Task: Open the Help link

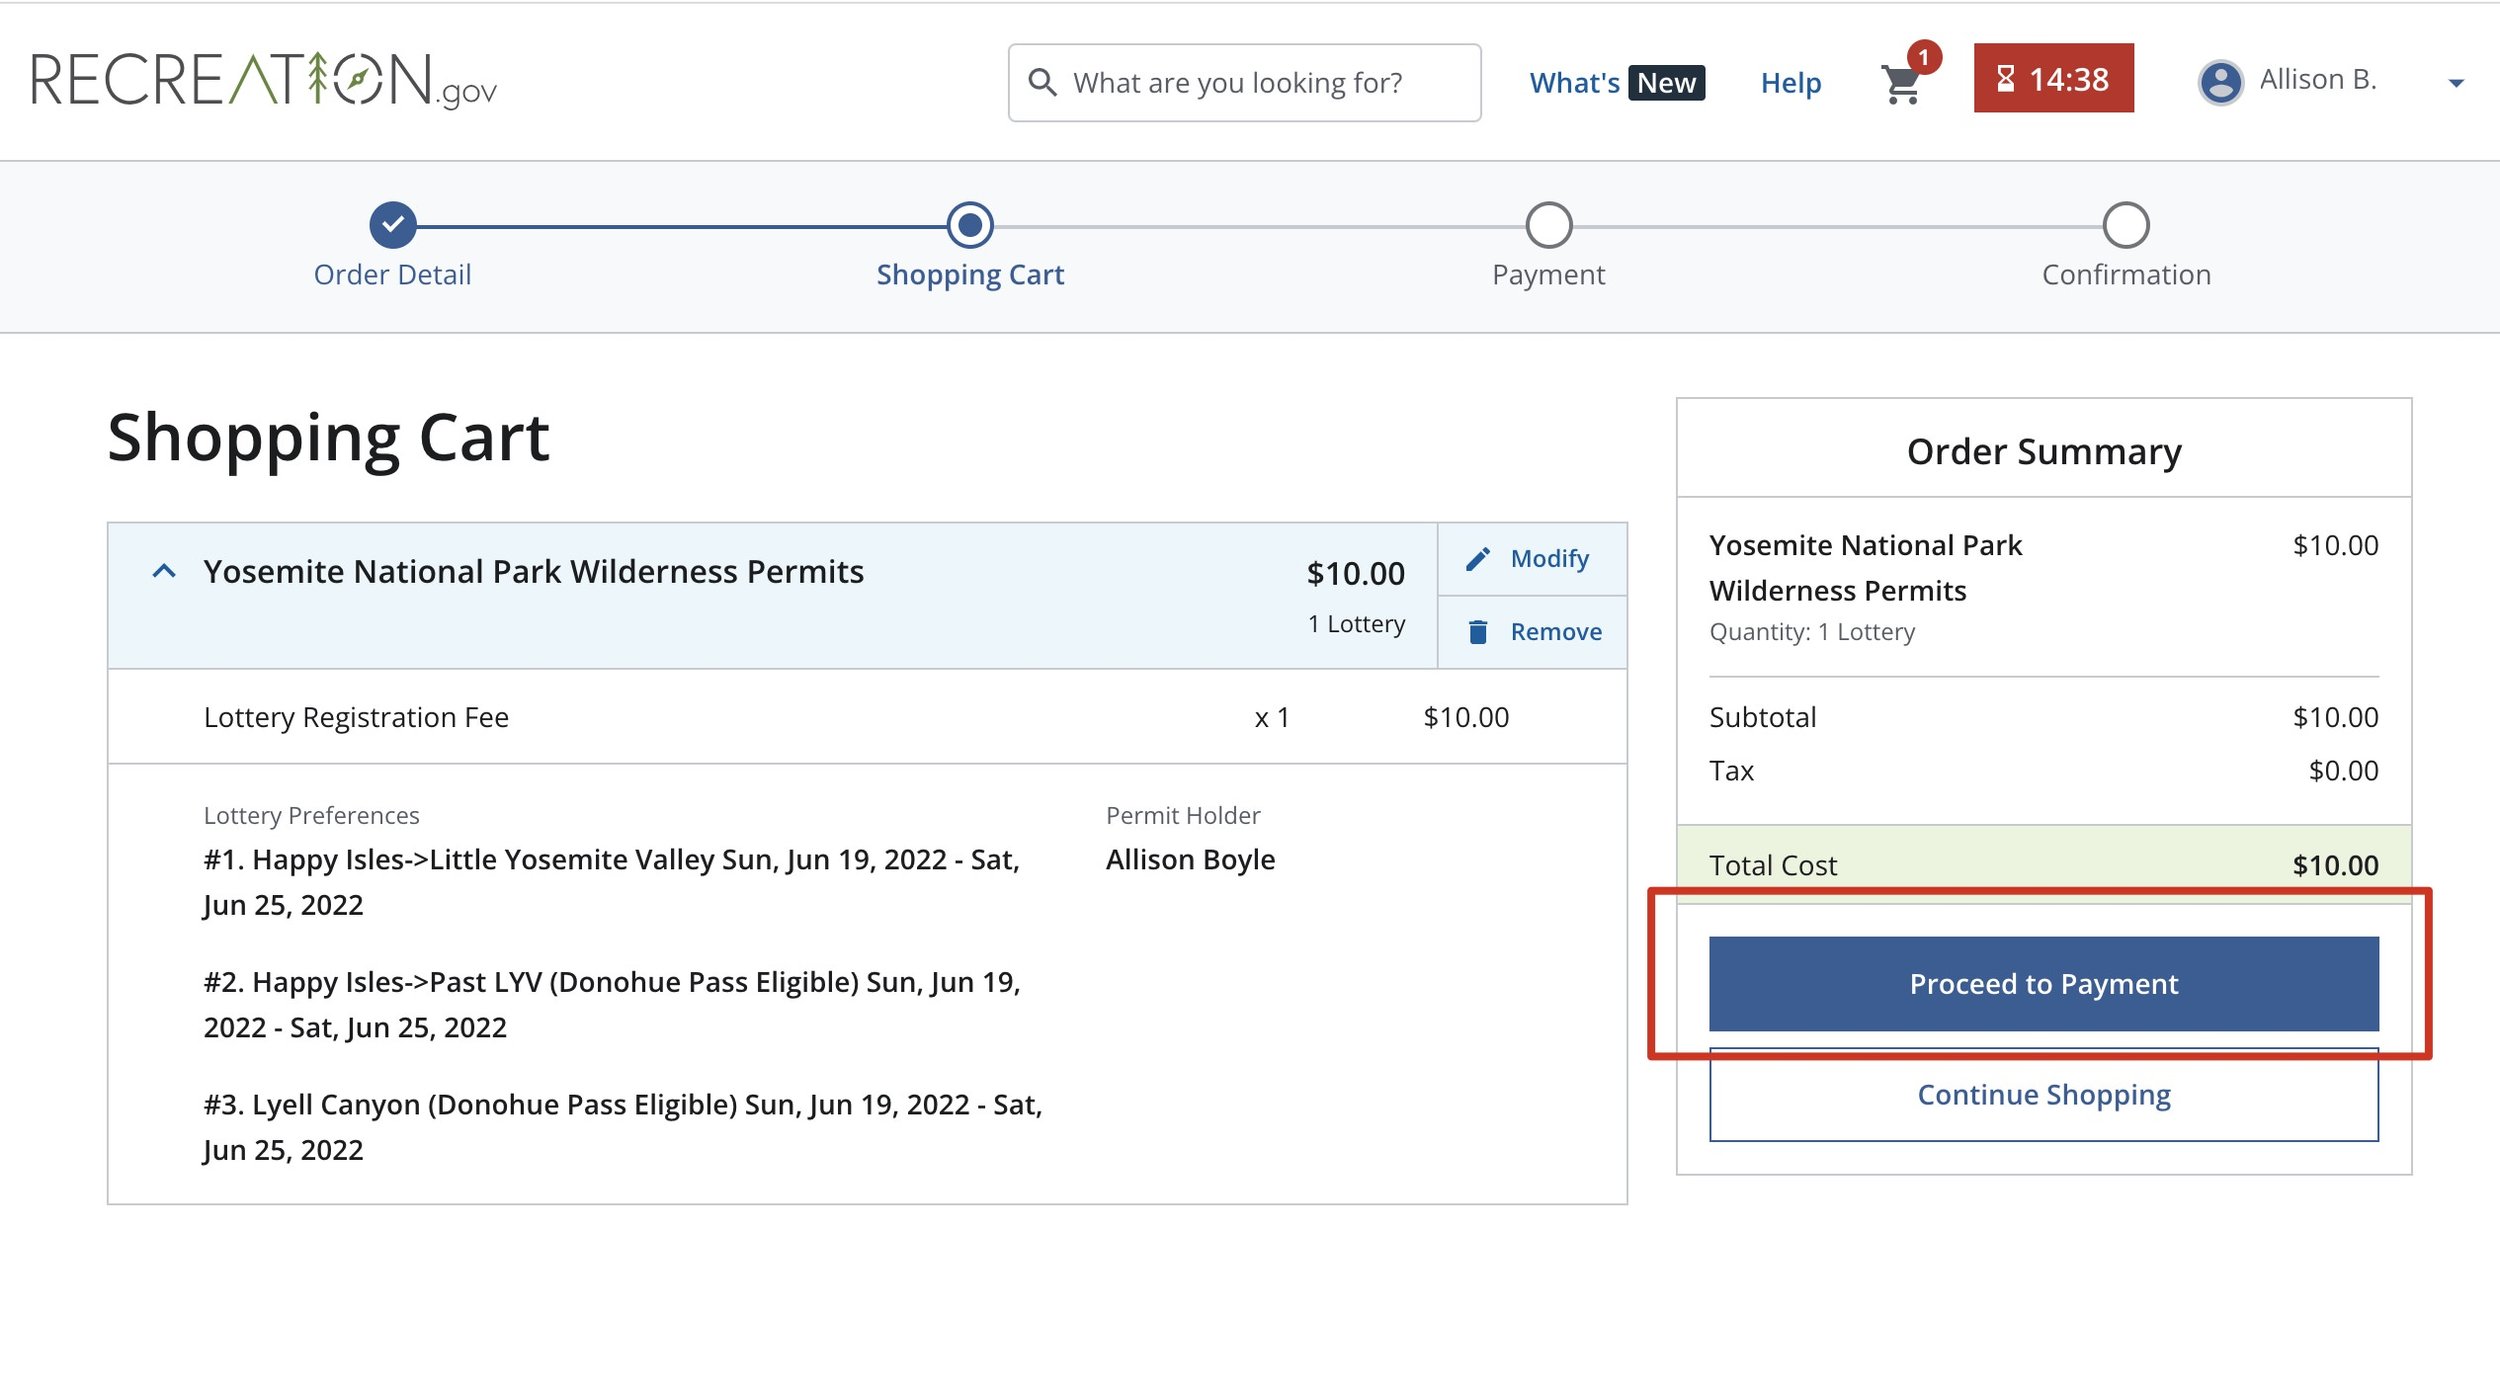Action: [x=1790, y=83]
